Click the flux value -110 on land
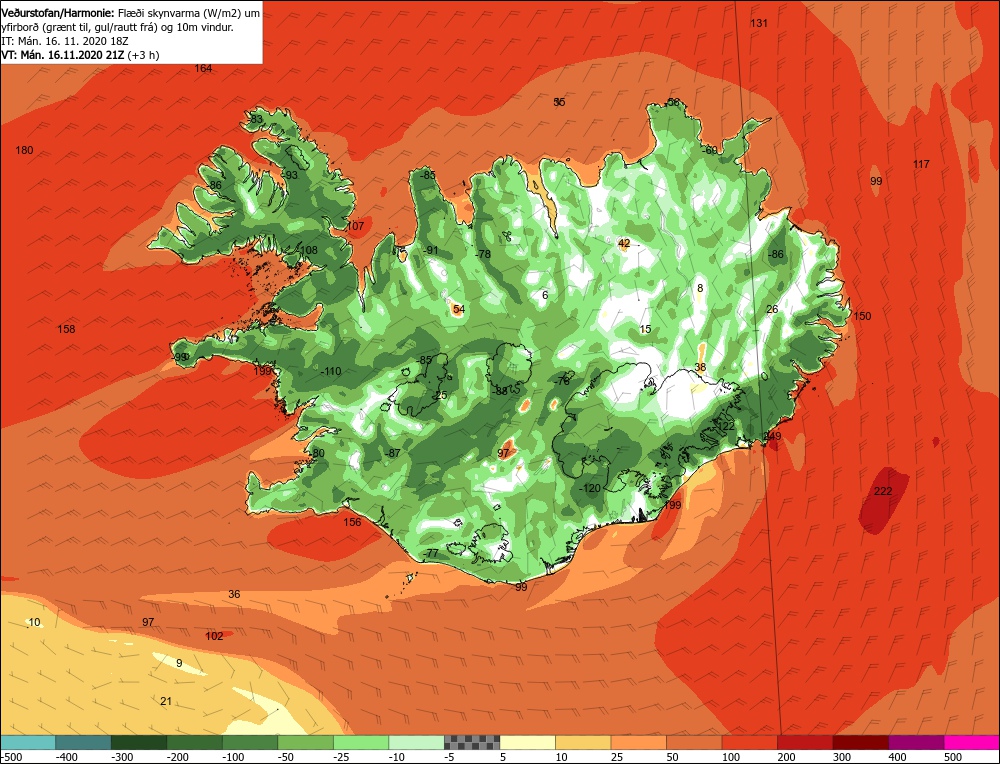1000x764 pixels. pos(330,371)
